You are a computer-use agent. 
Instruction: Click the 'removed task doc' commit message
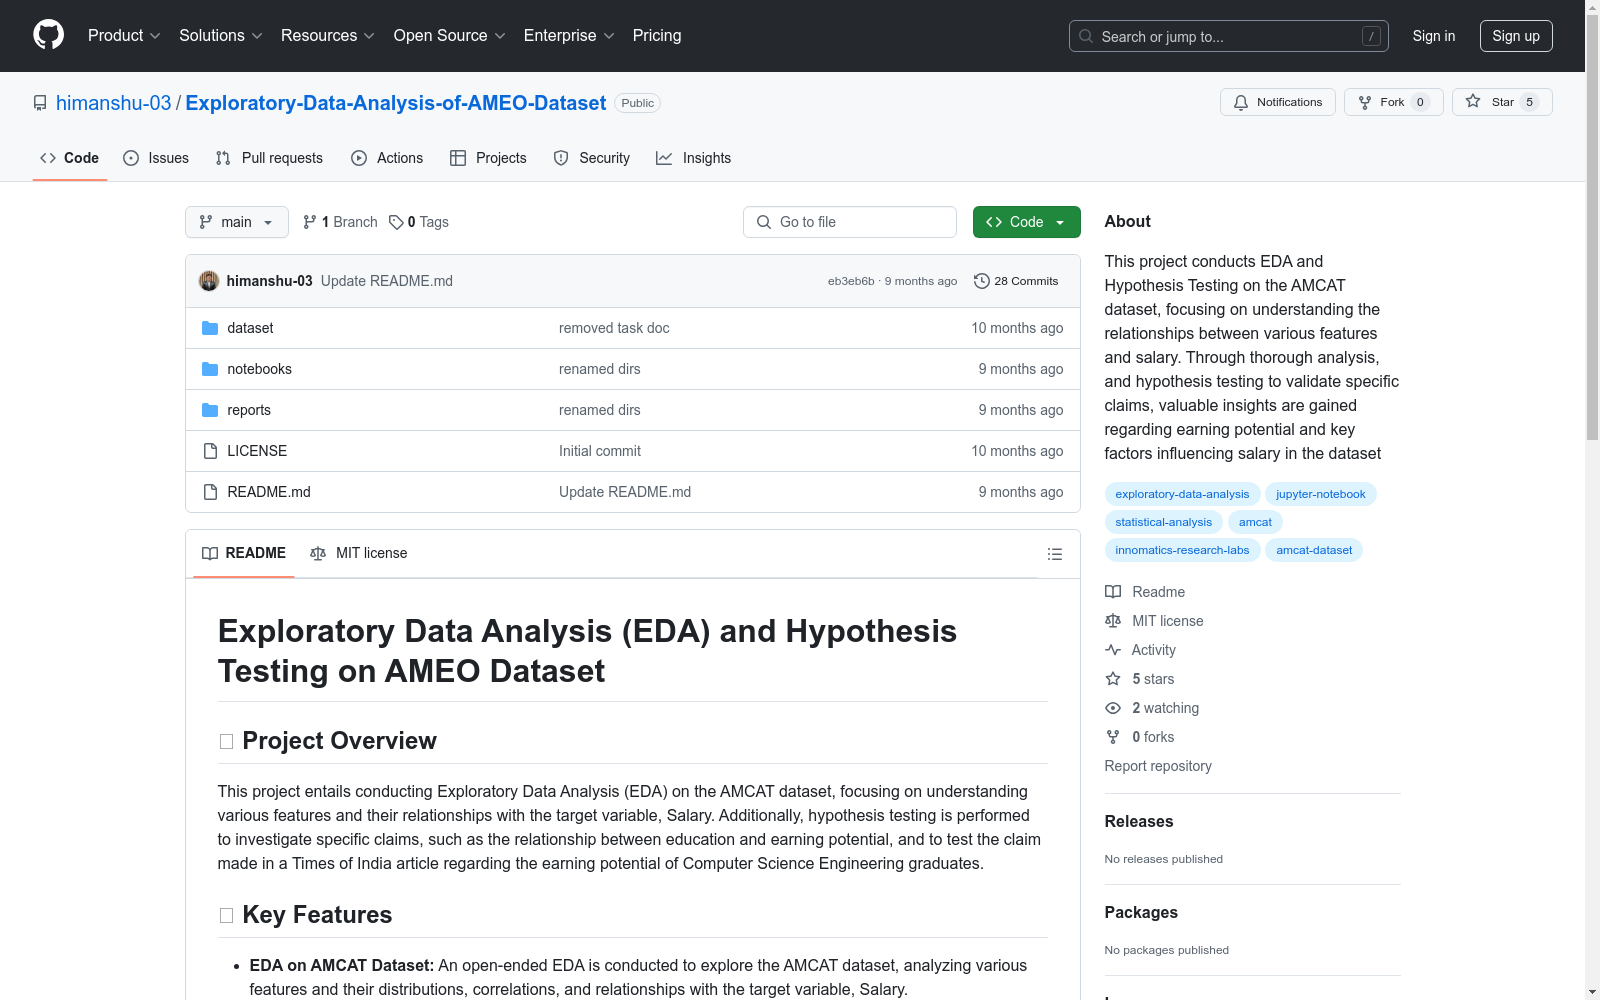(x=614, y=328)
